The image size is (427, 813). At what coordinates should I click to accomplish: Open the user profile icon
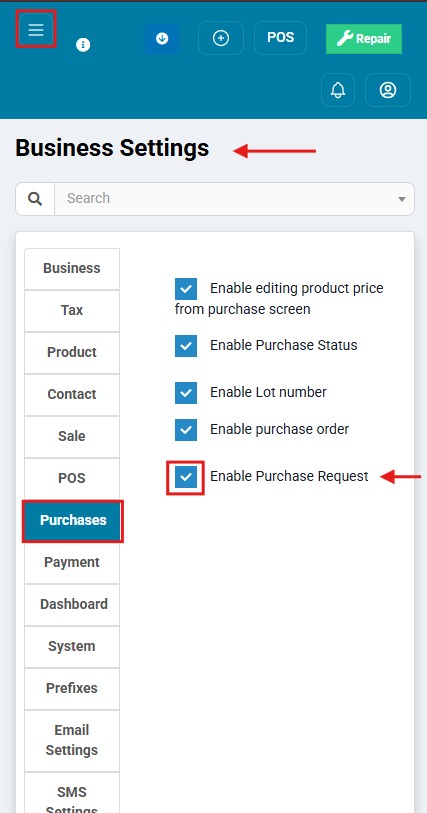[x=388, y=90]
